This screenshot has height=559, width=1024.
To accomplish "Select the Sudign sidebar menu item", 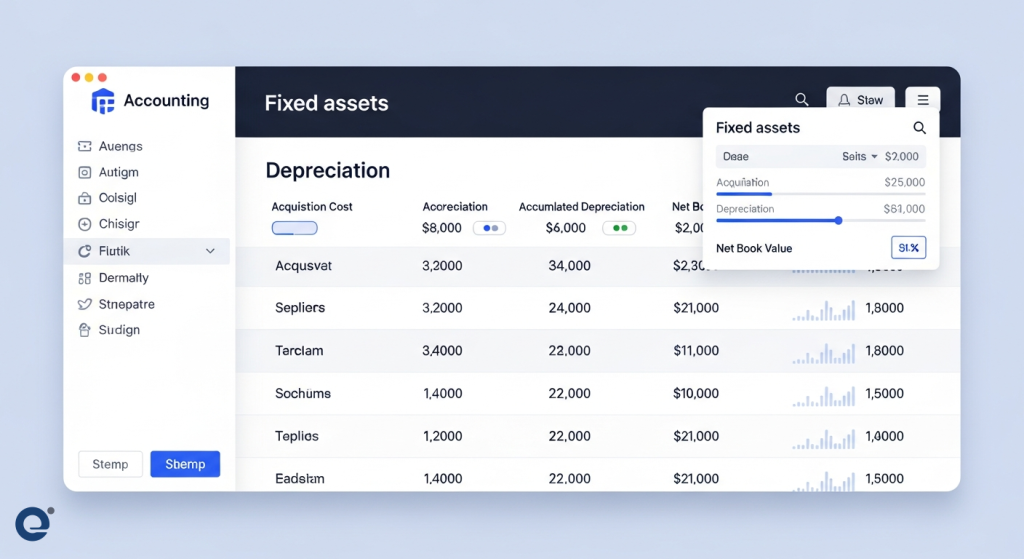I will 119,330.
